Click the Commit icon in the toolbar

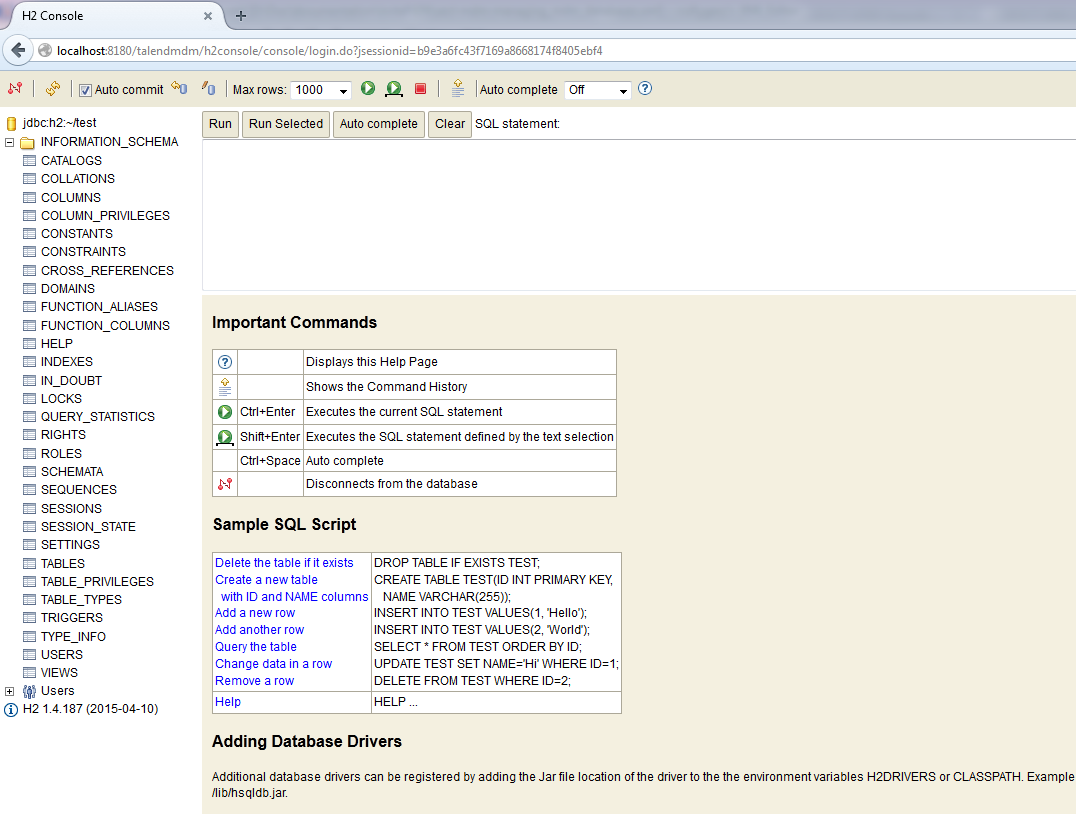click(x=208, y=89)
